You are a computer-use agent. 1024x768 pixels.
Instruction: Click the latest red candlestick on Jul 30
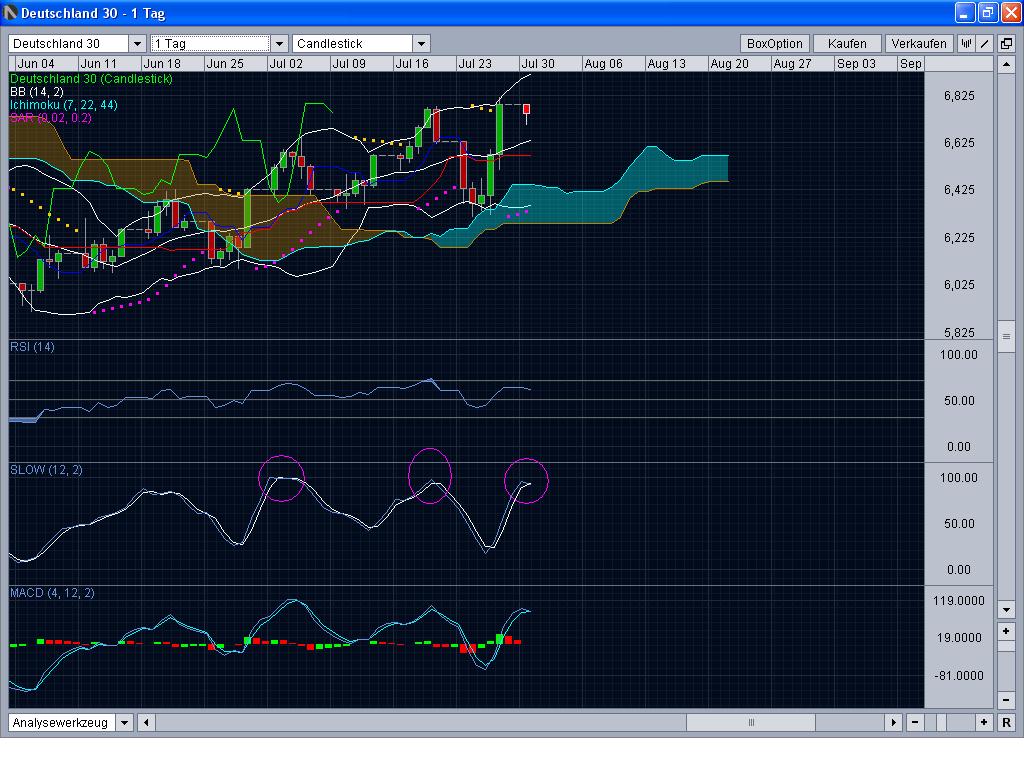[x=526, y=110]
